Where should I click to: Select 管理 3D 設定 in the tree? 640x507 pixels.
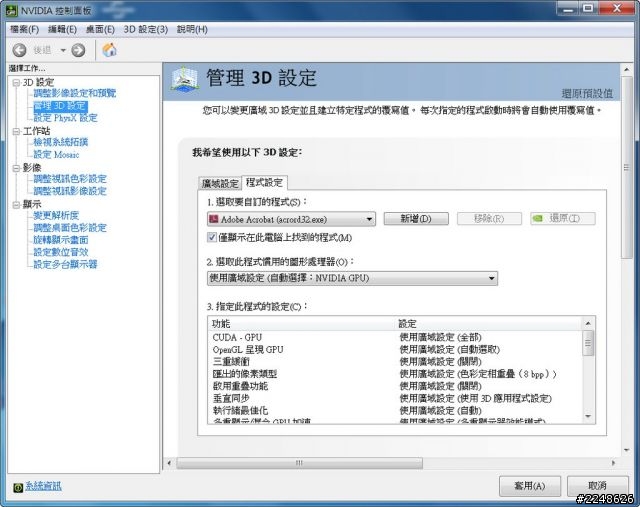[60, 106]
